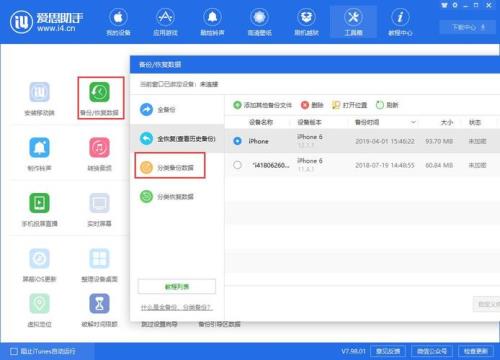Select 全备份 full backup in dialog sidebar
This screenshot has width=500, height=360.
[177, 109]
